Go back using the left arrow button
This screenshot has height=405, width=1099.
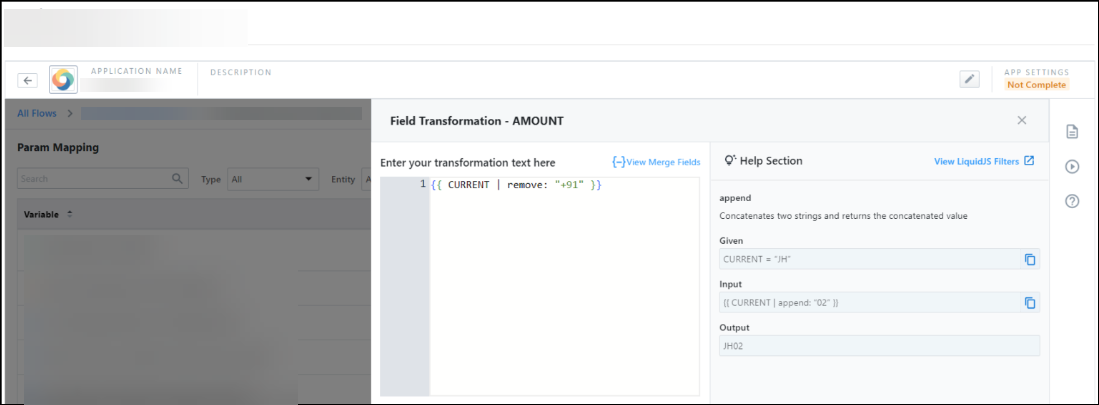click(27, 81)
